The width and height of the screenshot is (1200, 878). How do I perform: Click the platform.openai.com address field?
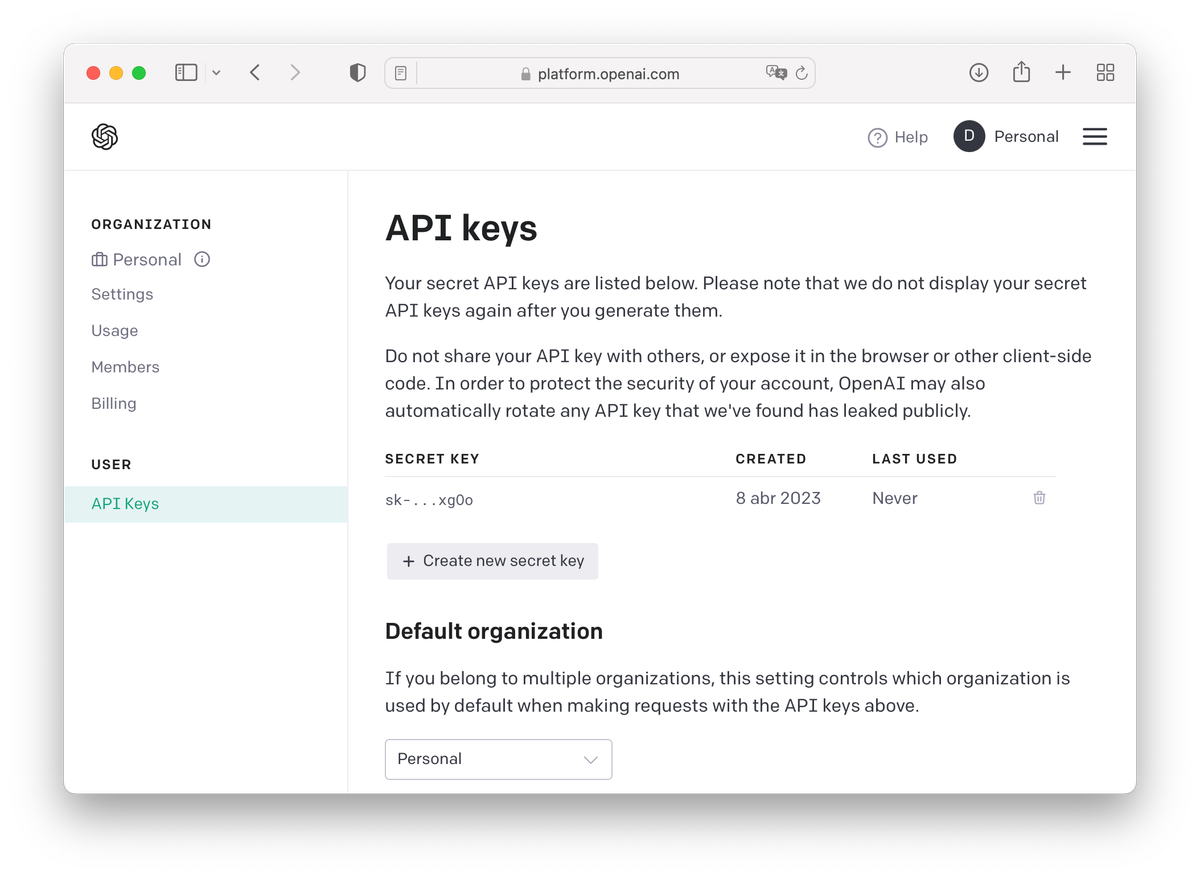pos(600,73)
